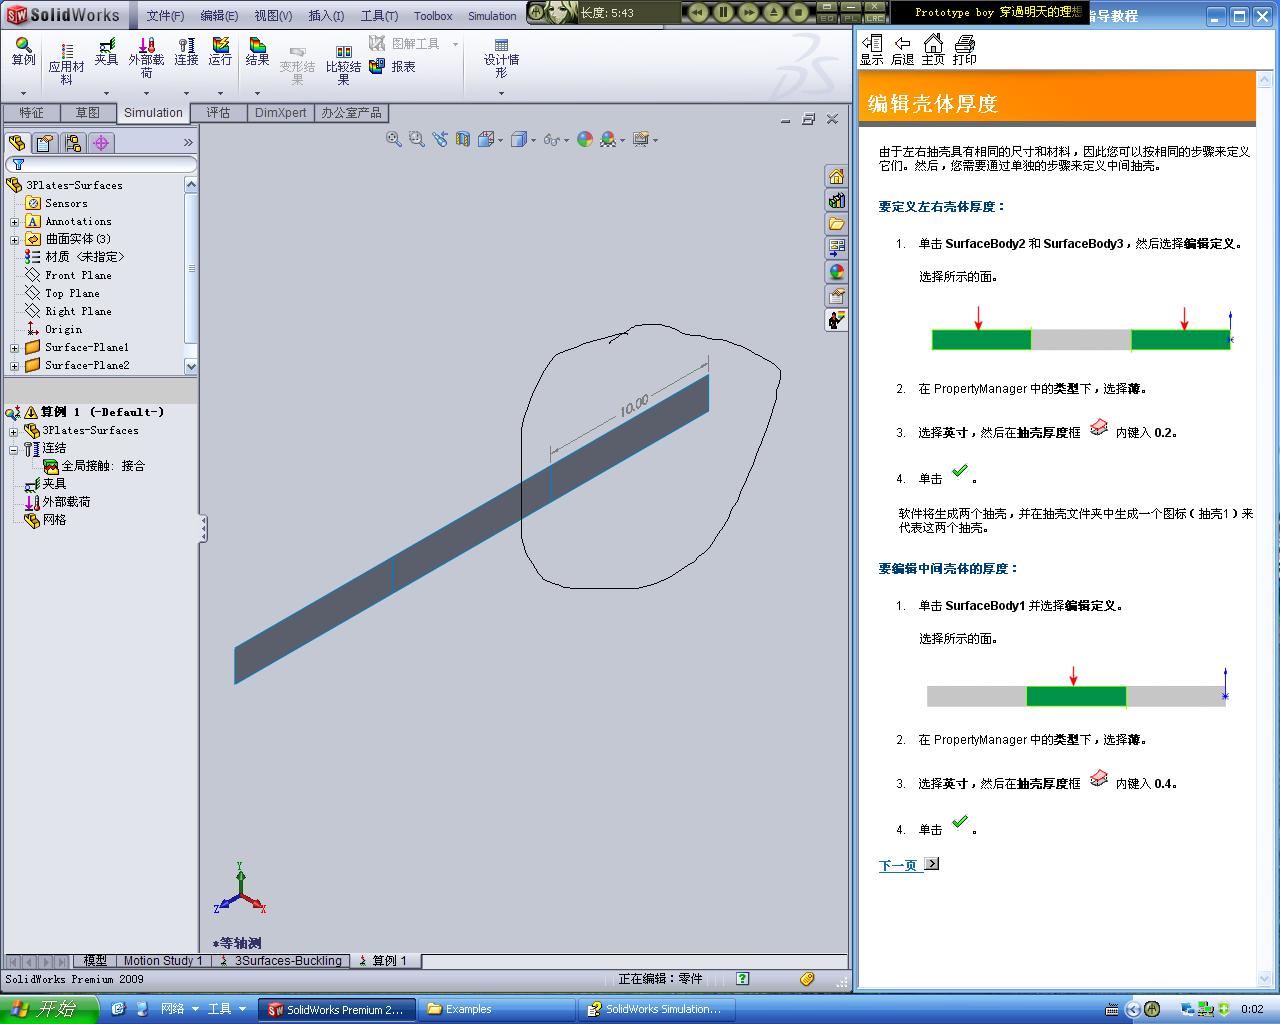Open the 文件(F) menu
Viewport: 1280px width, 1024px height.
coord(165,16)
